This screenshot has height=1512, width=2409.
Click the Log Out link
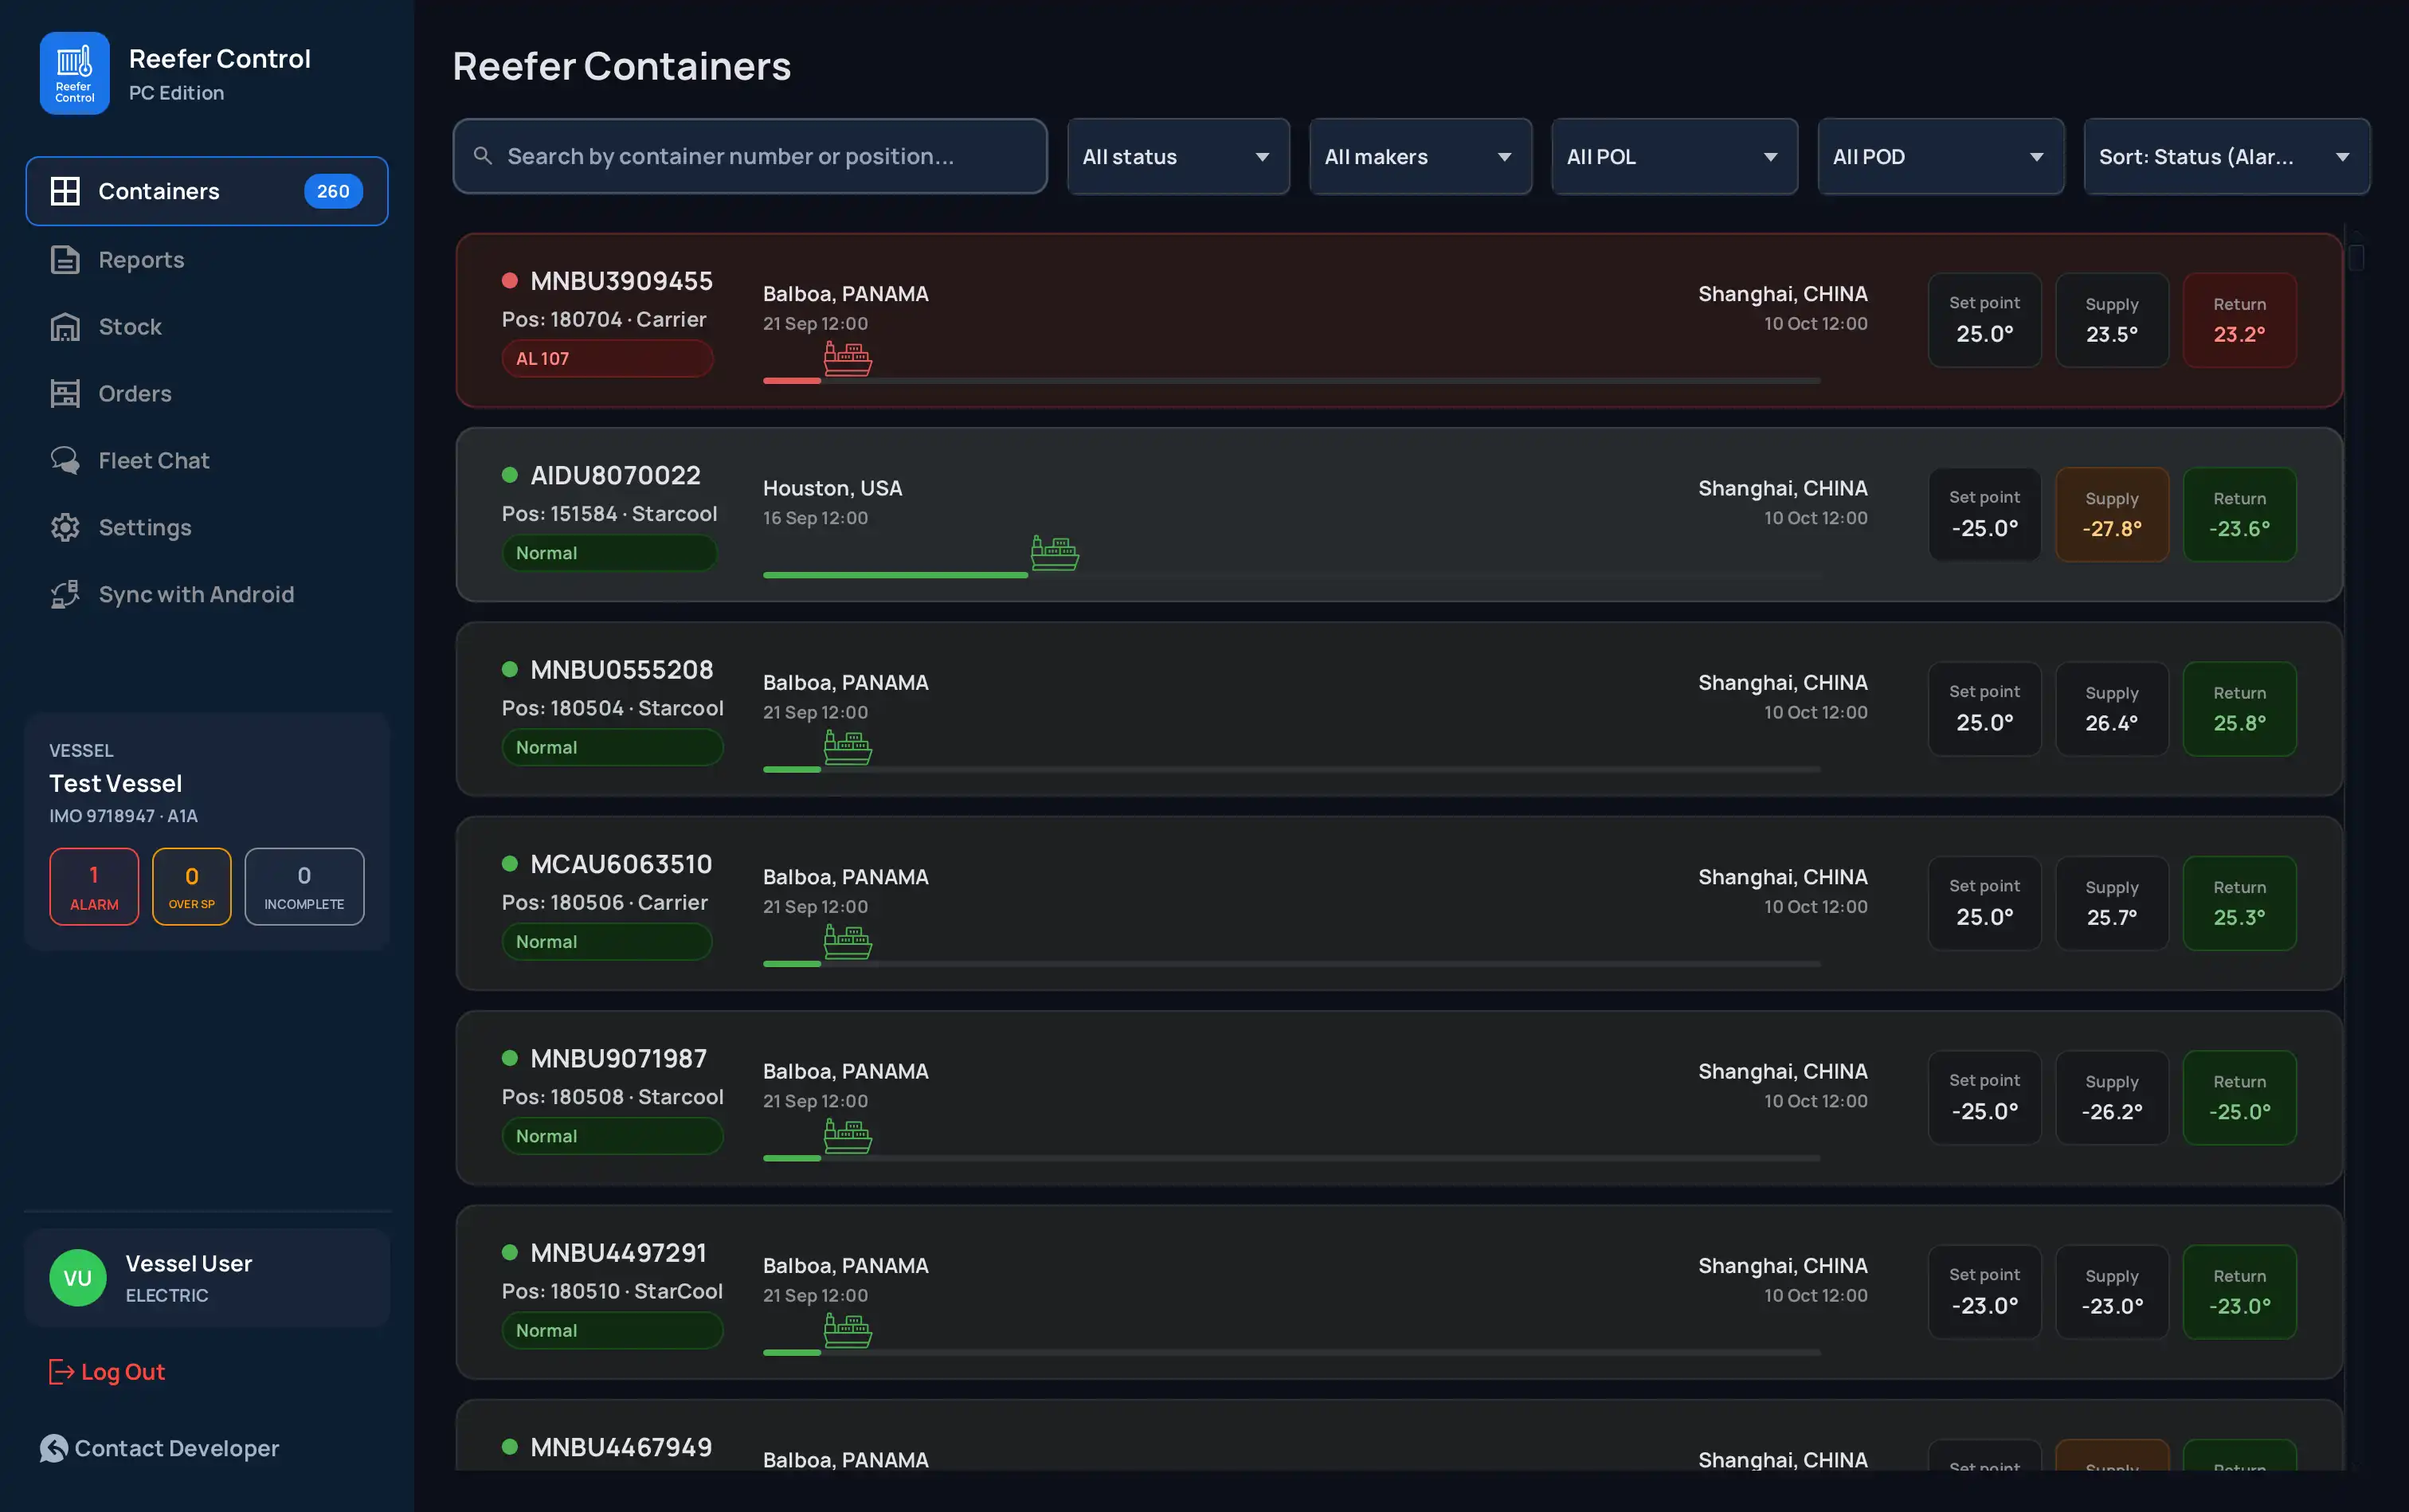coord(107,1372)
